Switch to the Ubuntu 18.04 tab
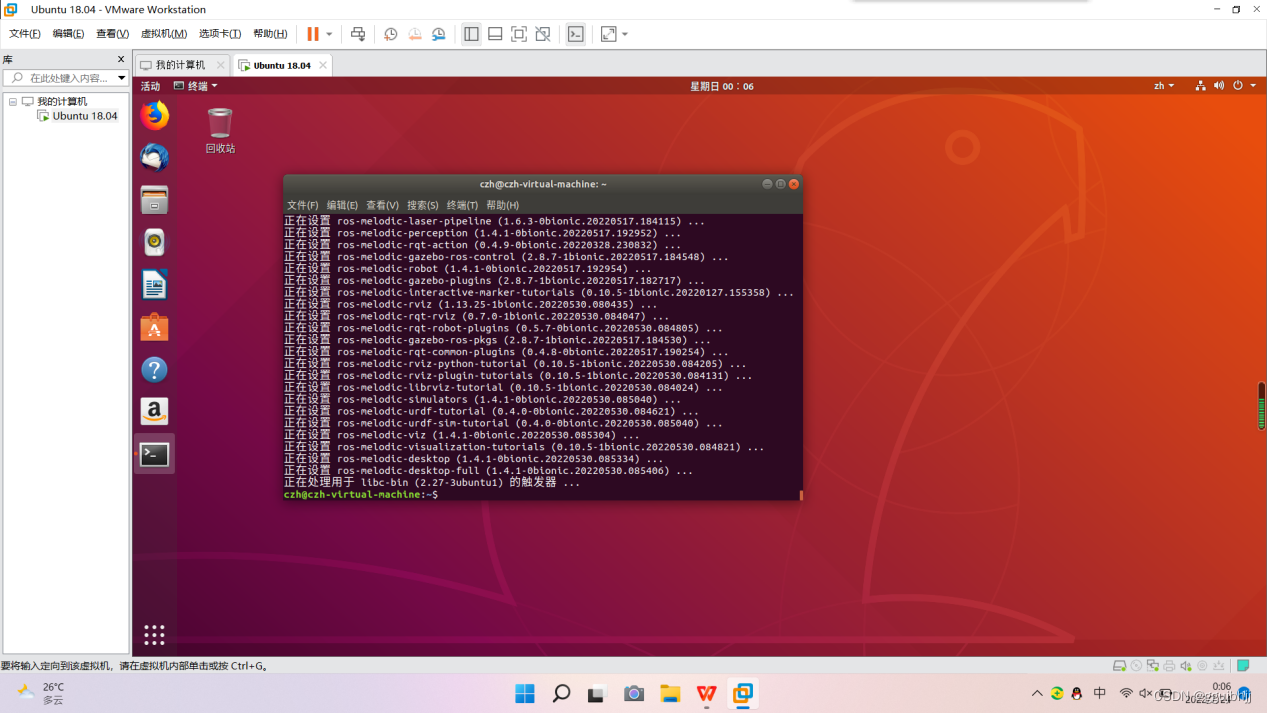 [x=282, y=65]
